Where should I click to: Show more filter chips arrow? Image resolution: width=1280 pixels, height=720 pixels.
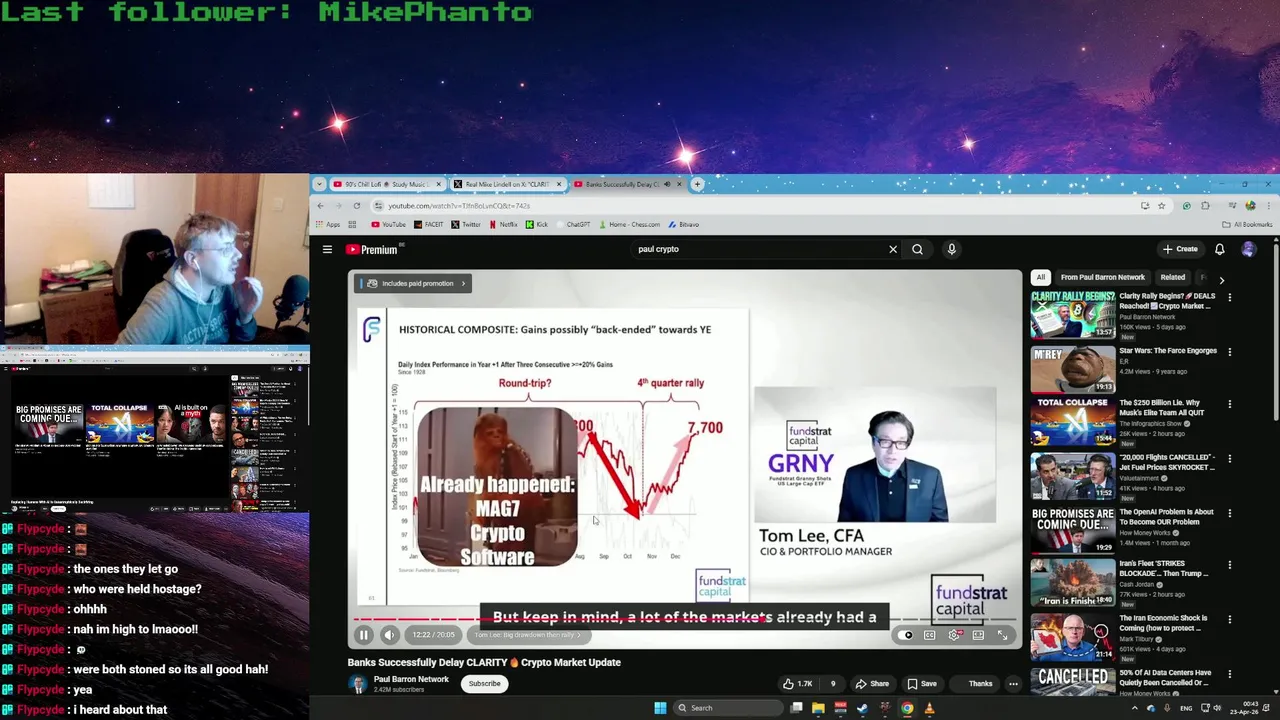pos(1221,280)
